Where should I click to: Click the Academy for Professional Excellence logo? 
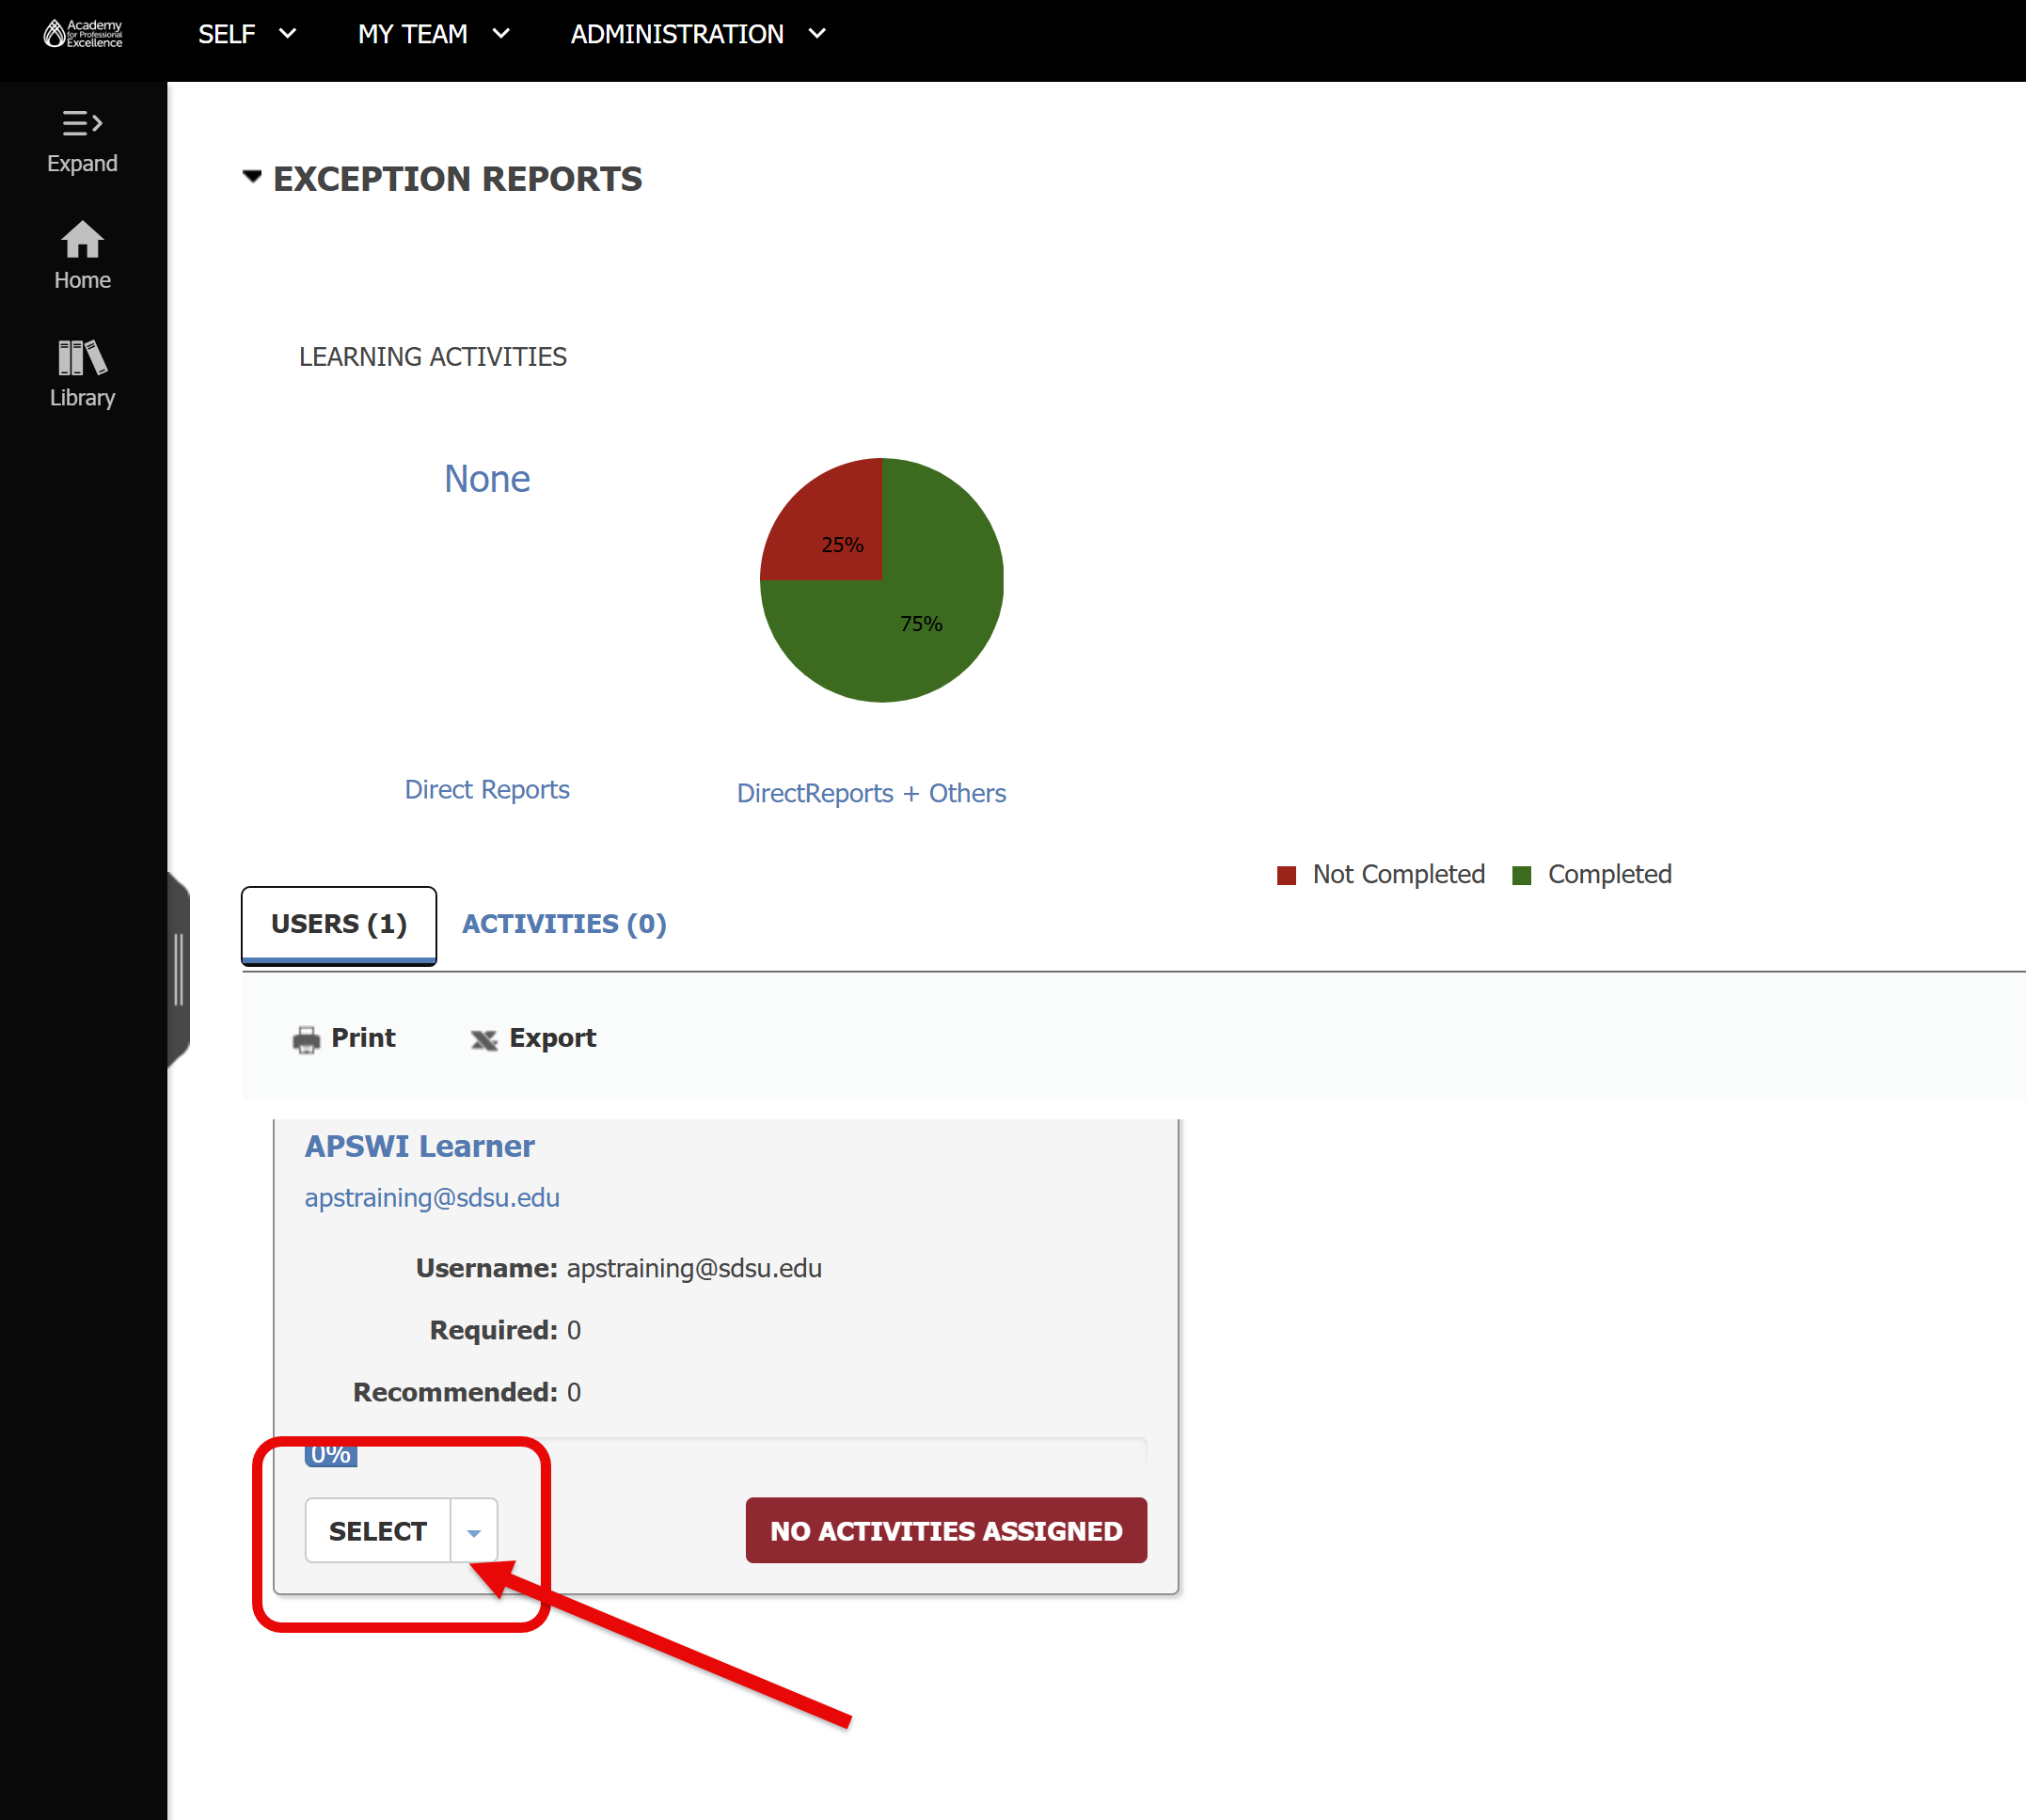pyautogui.click(x=83, y=34)
